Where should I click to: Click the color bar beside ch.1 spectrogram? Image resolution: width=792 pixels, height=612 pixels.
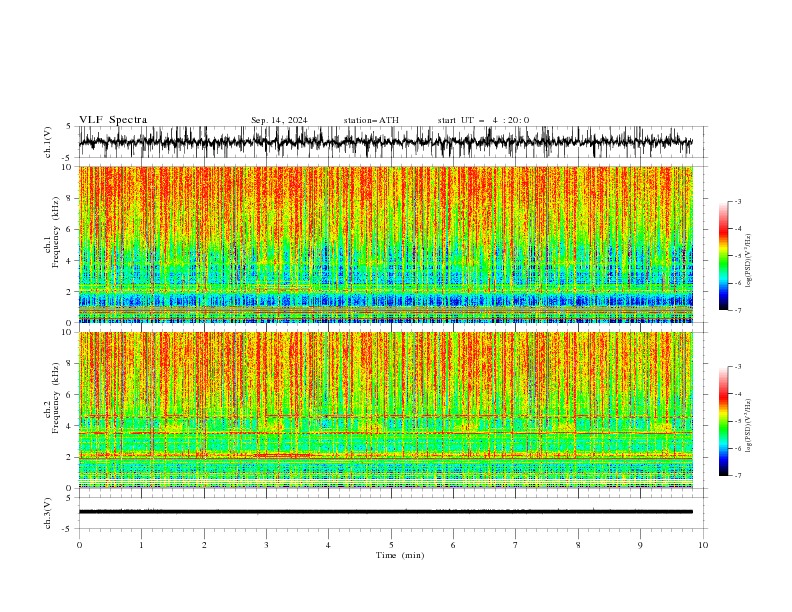click(723, 256)
